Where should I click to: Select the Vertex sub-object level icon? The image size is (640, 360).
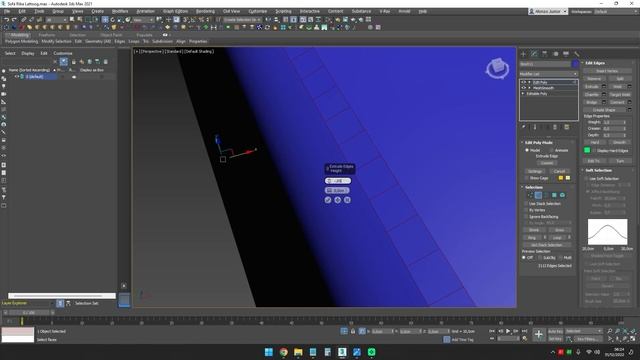[x=530, y=195]
